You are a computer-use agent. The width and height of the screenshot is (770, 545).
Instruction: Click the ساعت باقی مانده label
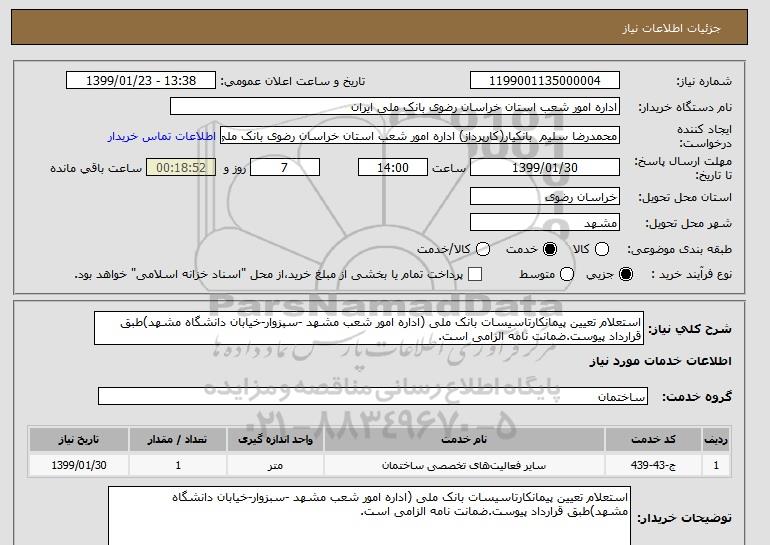click(x=96, y=168)
